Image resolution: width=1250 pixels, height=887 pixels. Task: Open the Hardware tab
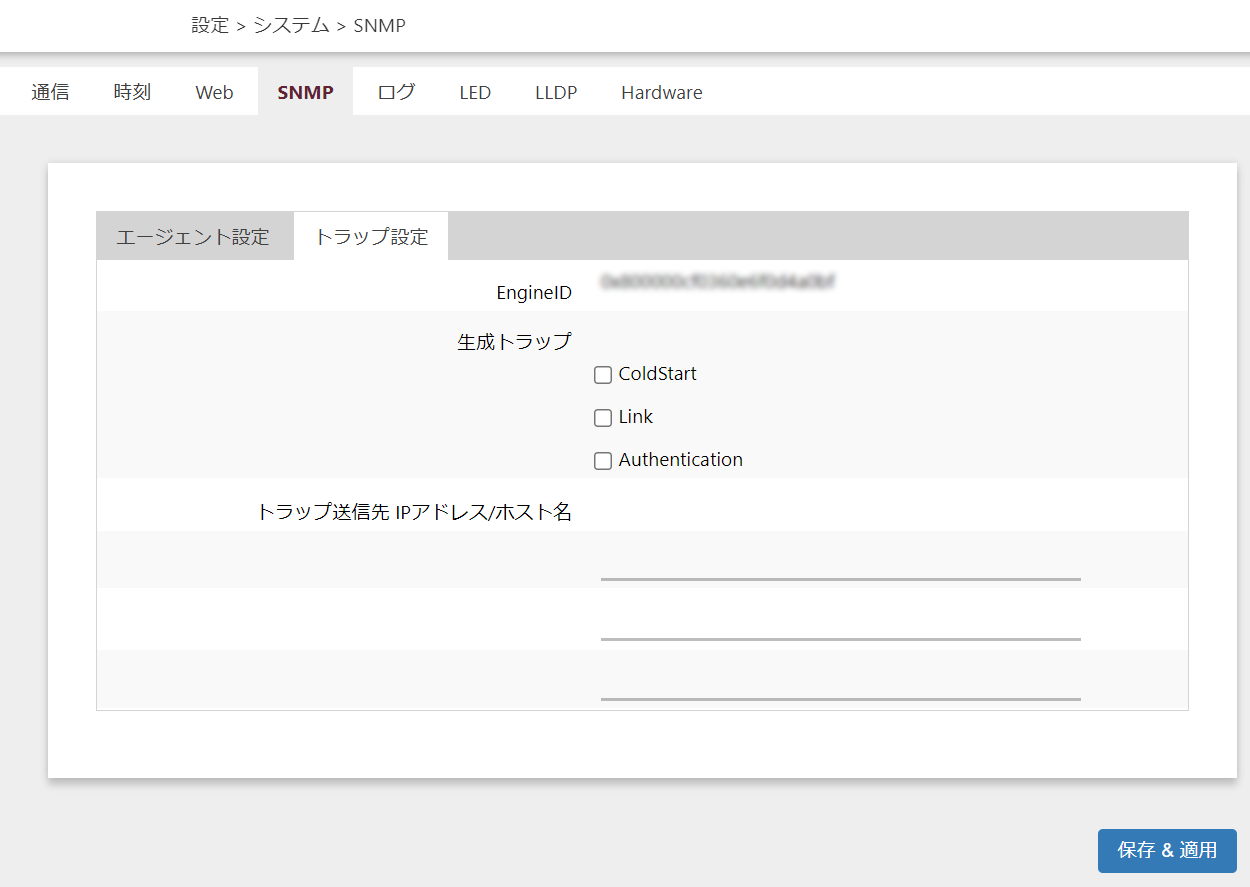tap(661, 93)
